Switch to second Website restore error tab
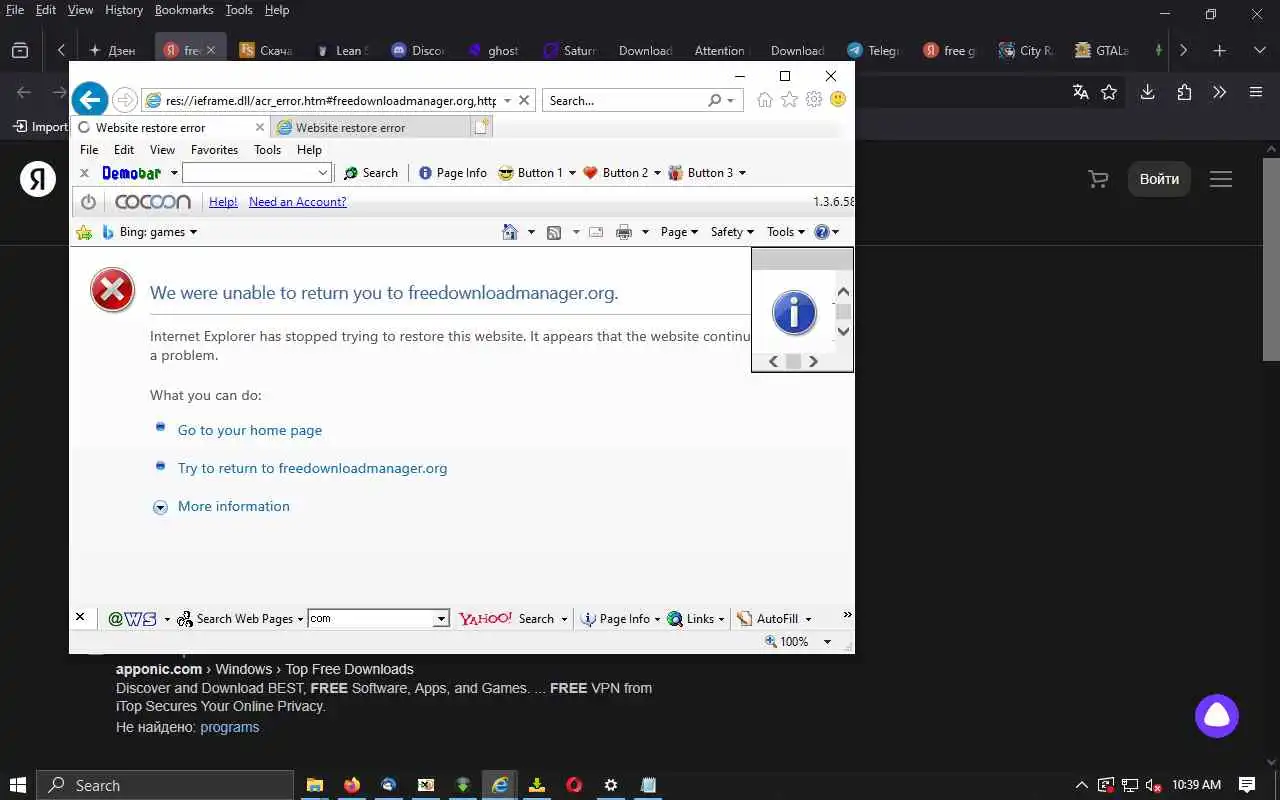 [x=369, y=128]
